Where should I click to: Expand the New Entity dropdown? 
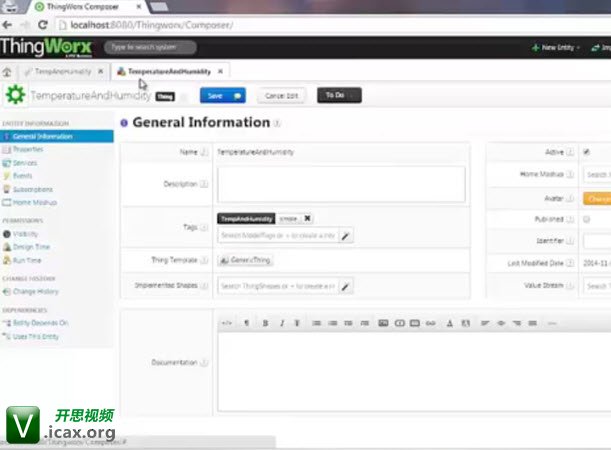556,48
